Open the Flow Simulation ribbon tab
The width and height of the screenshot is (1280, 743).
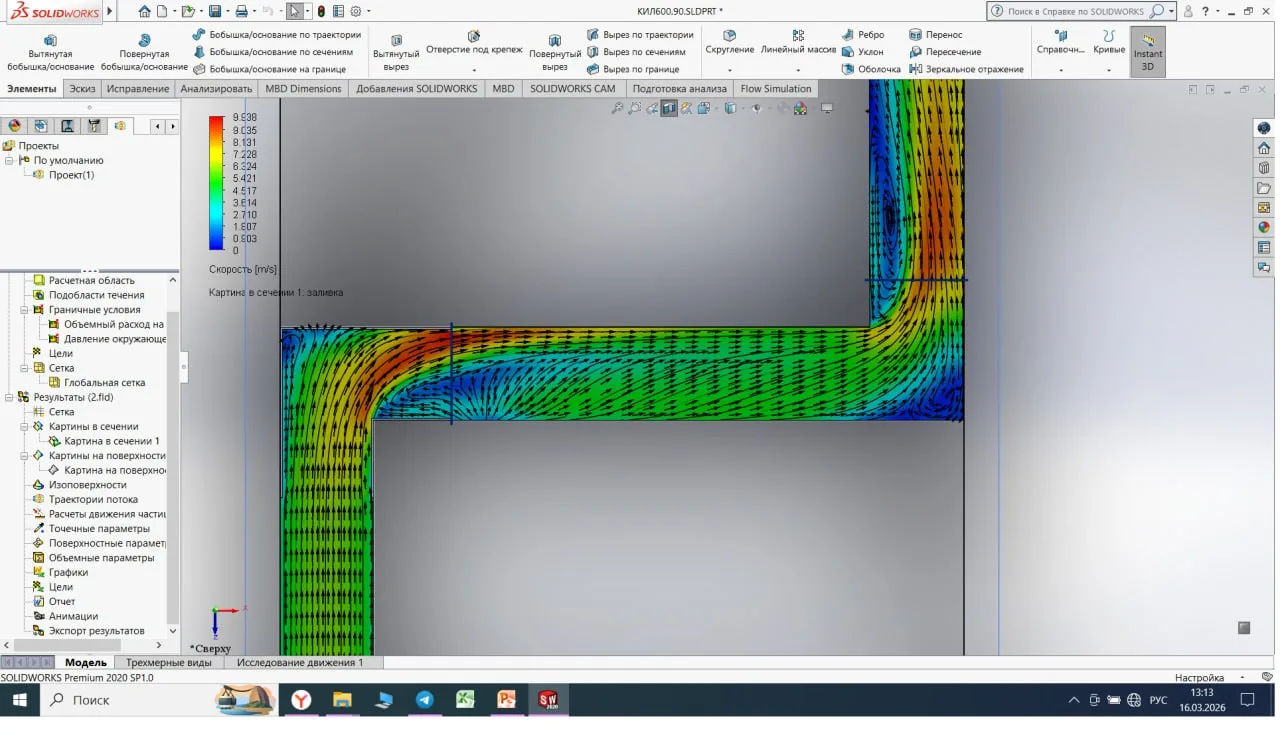(x=775, y=88)
